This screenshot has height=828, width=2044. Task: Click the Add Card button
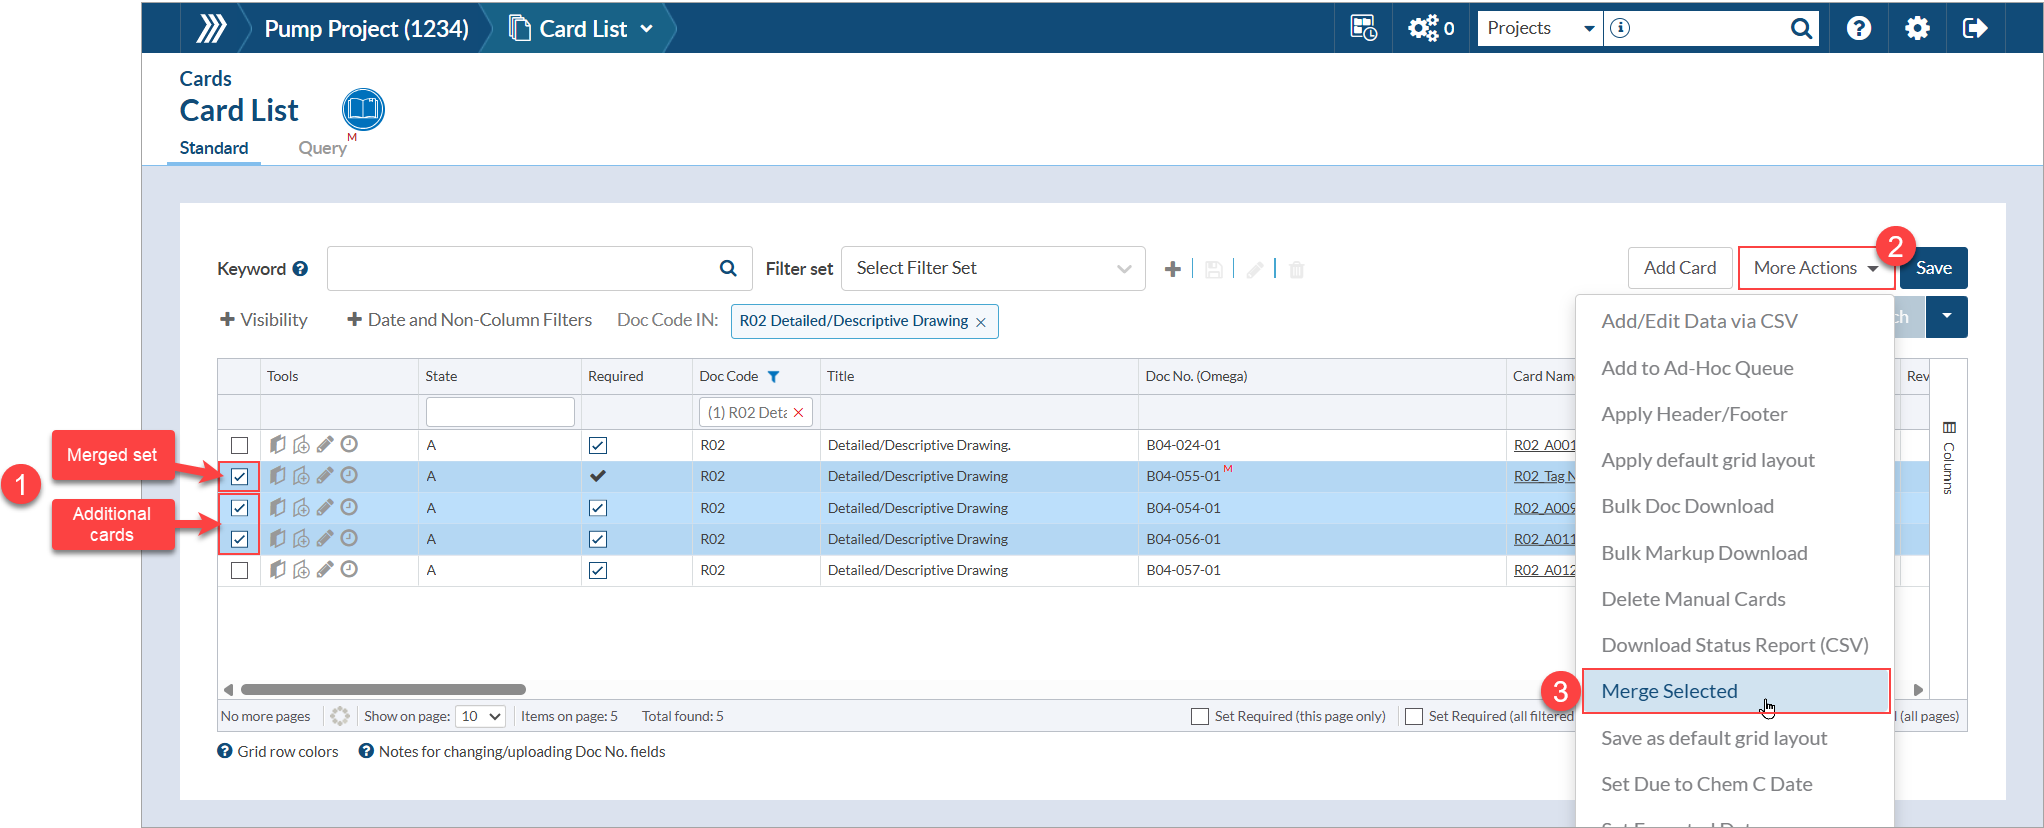point(1679,268)
